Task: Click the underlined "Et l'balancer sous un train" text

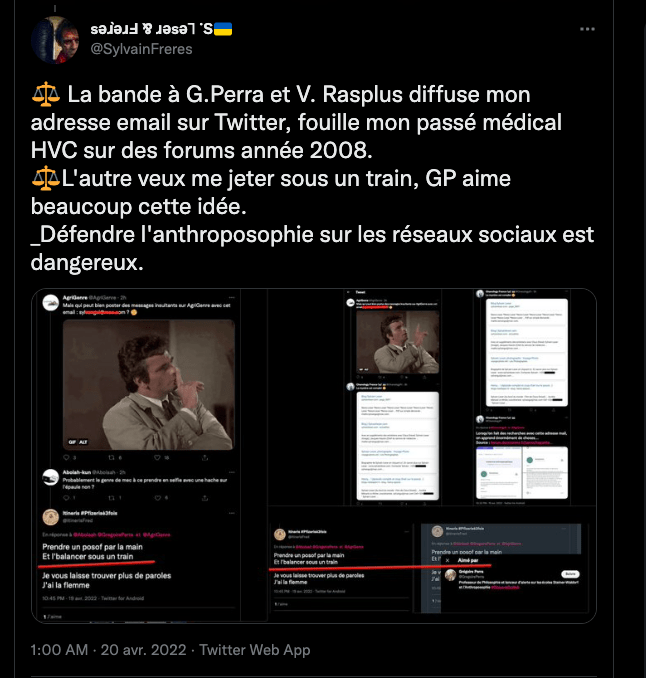Action: pos(88,556)
